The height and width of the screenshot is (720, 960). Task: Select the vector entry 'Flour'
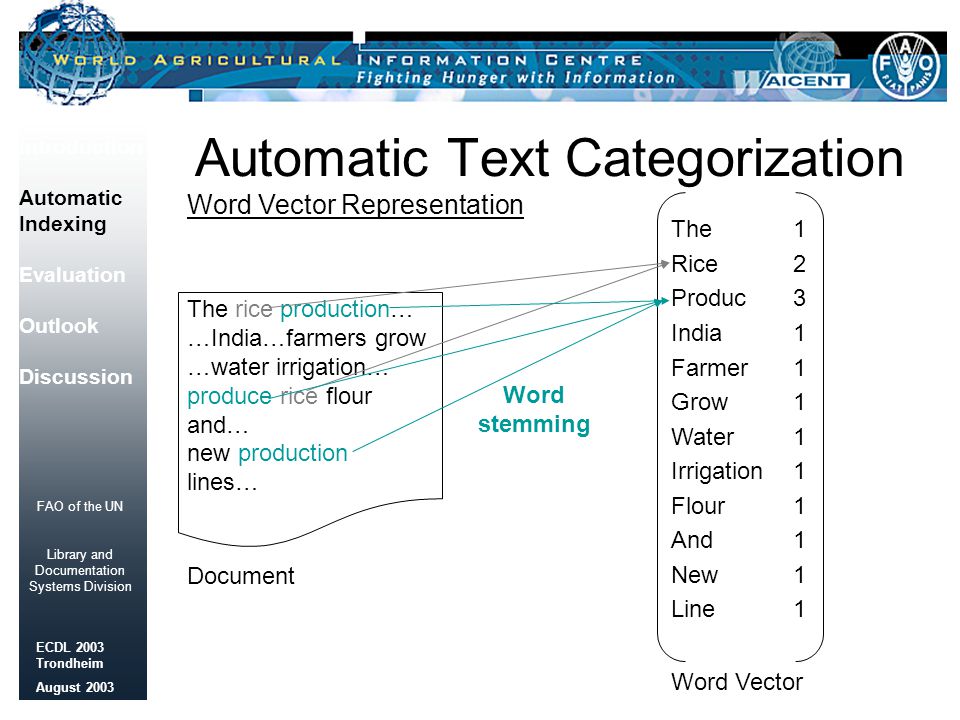[x=698, y=506]
